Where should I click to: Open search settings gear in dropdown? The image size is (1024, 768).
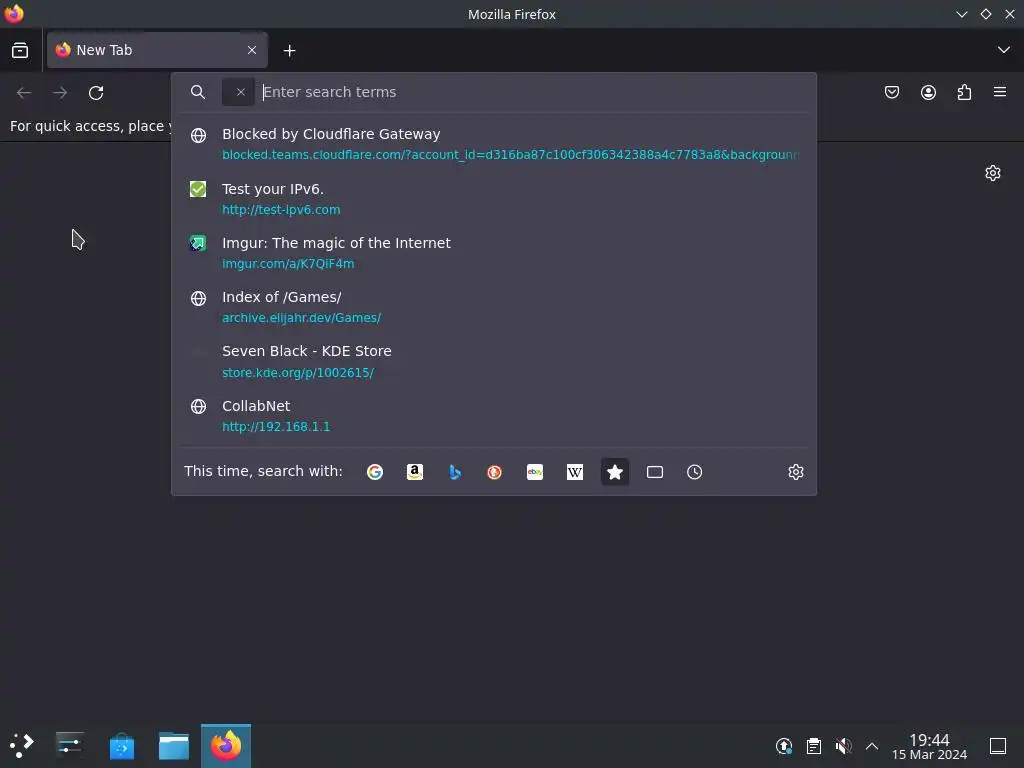795,472
